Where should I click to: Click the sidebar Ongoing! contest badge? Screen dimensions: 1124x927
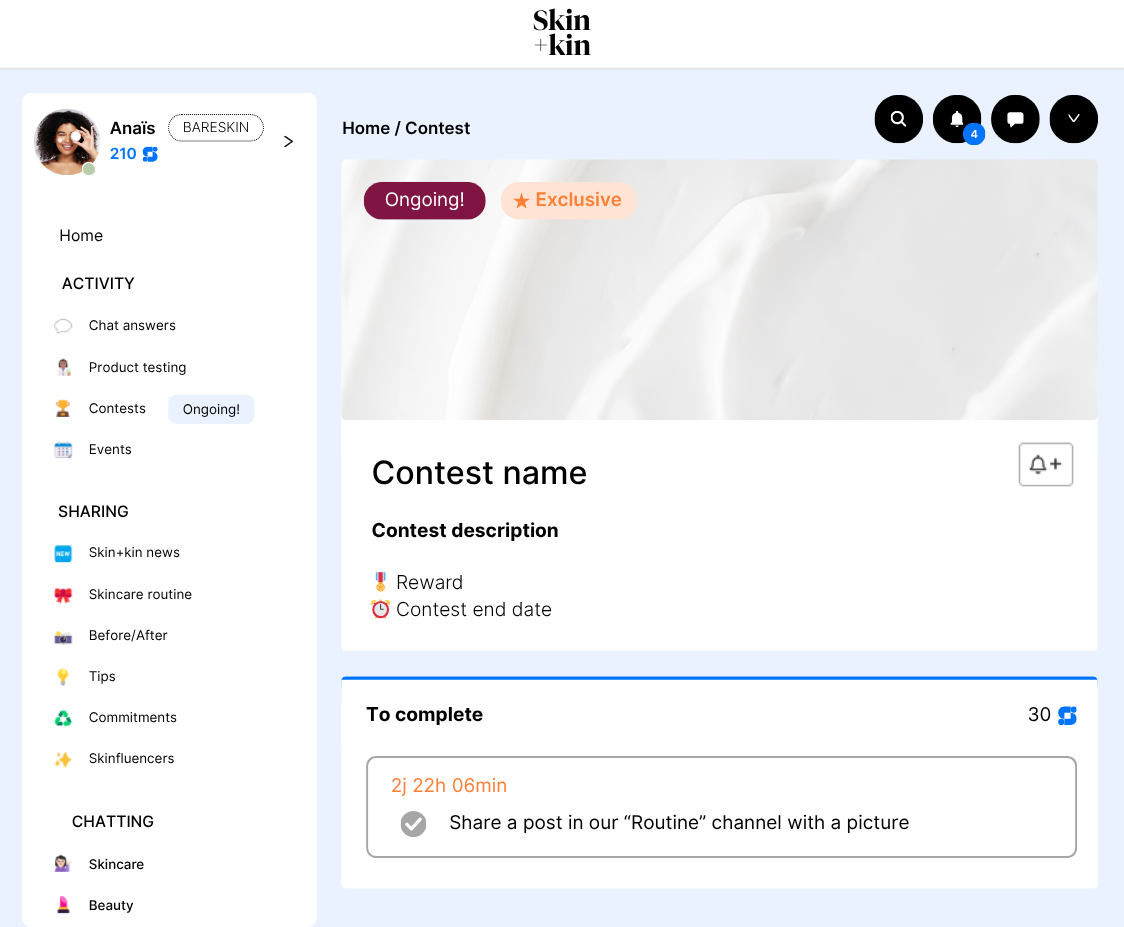[x=211, y=409]
